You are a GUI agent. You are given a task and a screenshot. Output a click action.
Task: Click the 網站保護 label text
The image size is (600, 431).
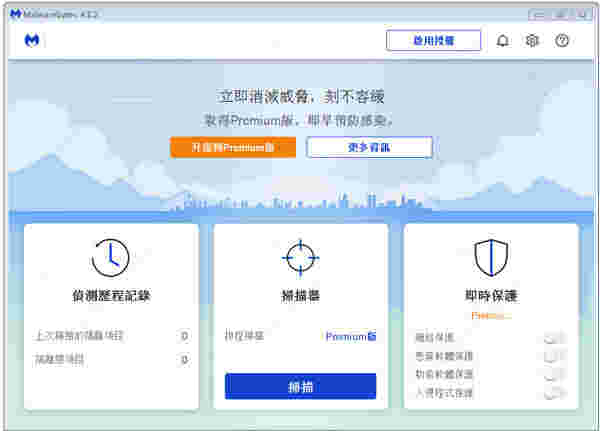point(435,338)
